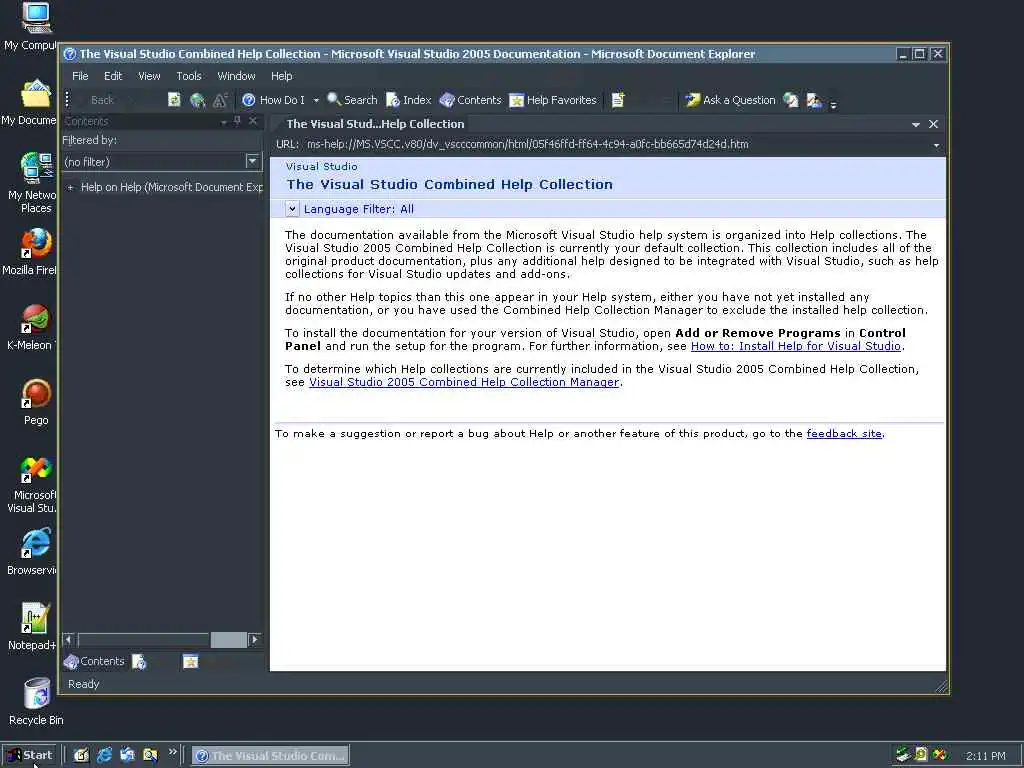Open the Contents pane window position dropdown

pos(224,122)
